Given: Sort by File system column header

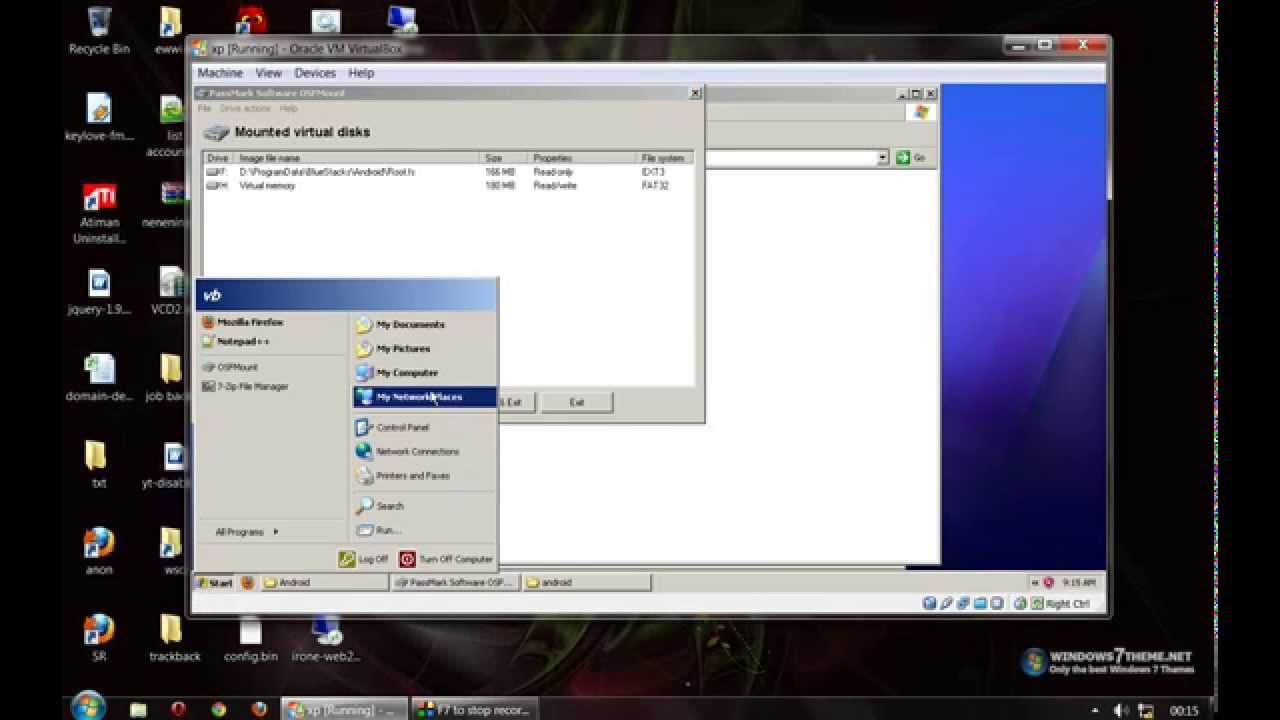Looking at the screenshot, I should [x=665, y=158].
